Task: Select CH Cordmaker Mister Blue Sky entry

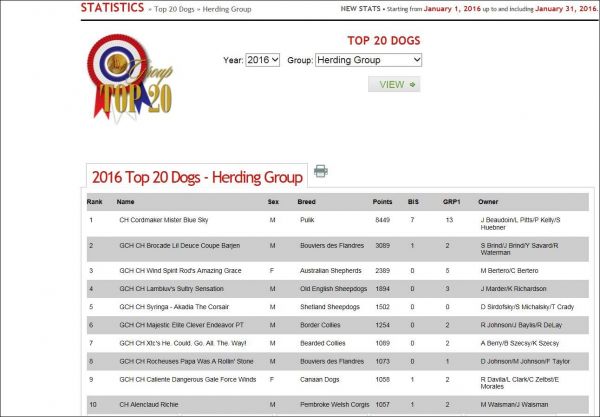Action: (165, 219)
